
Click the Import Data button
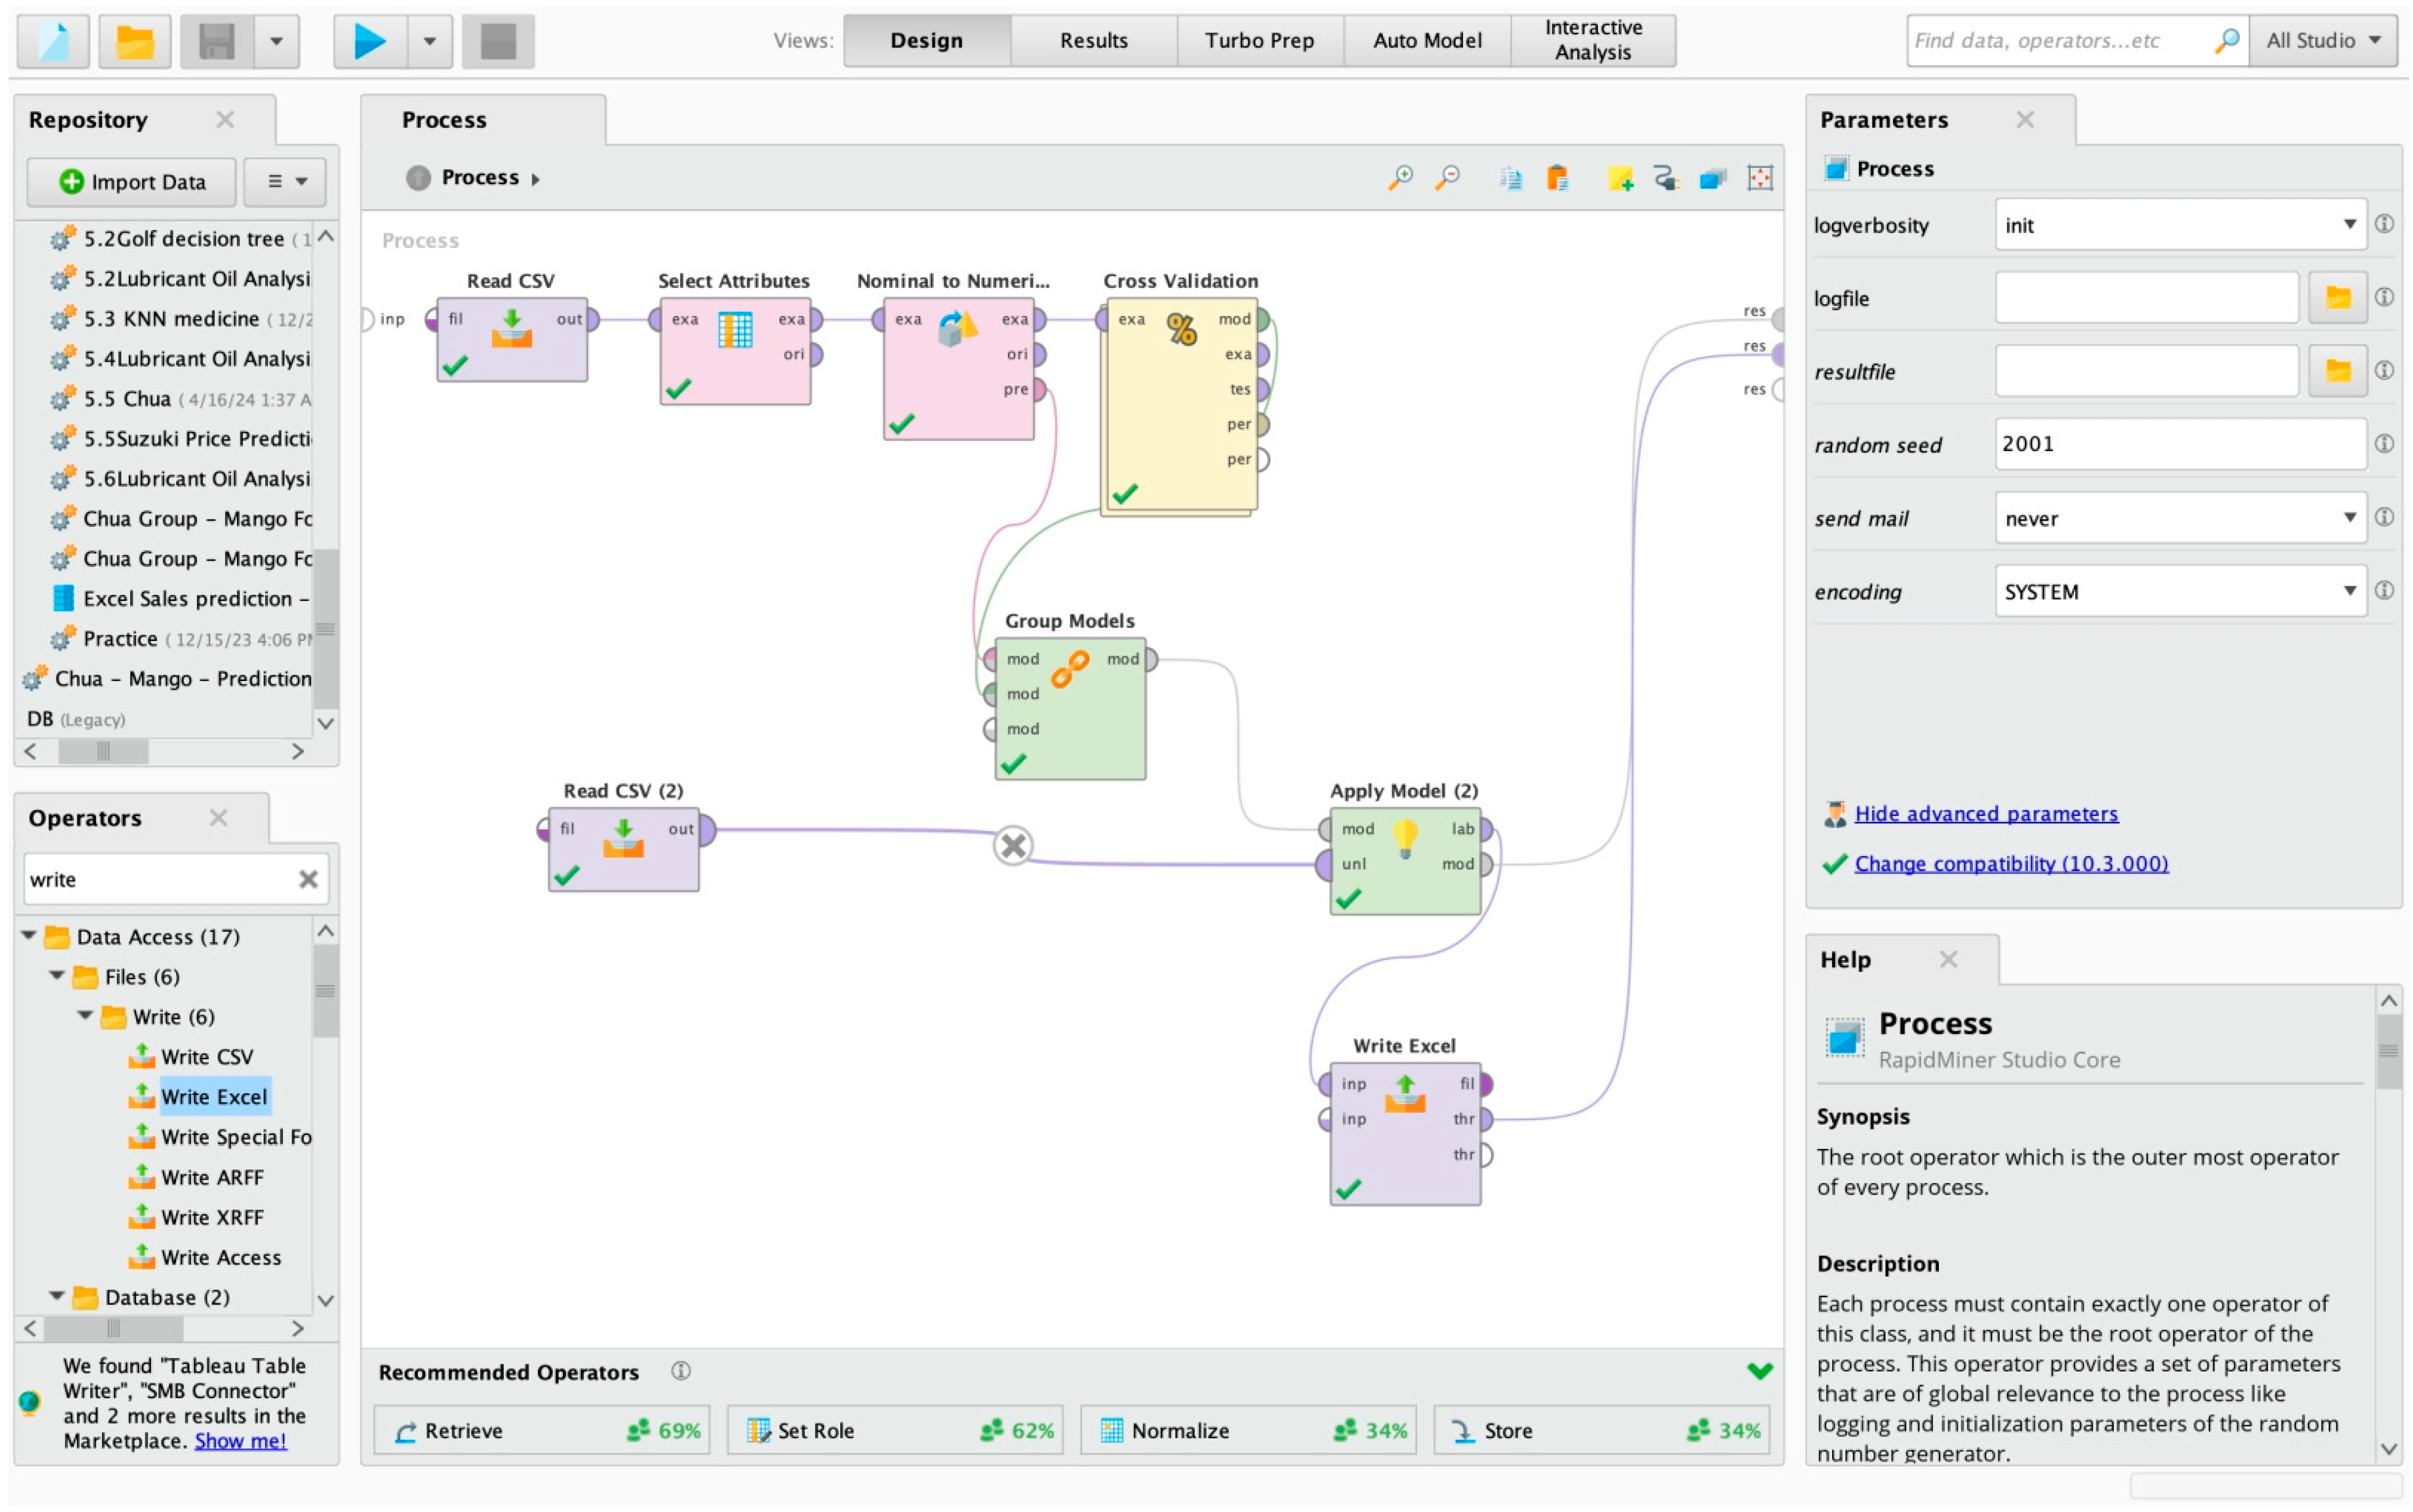[132, 182]
